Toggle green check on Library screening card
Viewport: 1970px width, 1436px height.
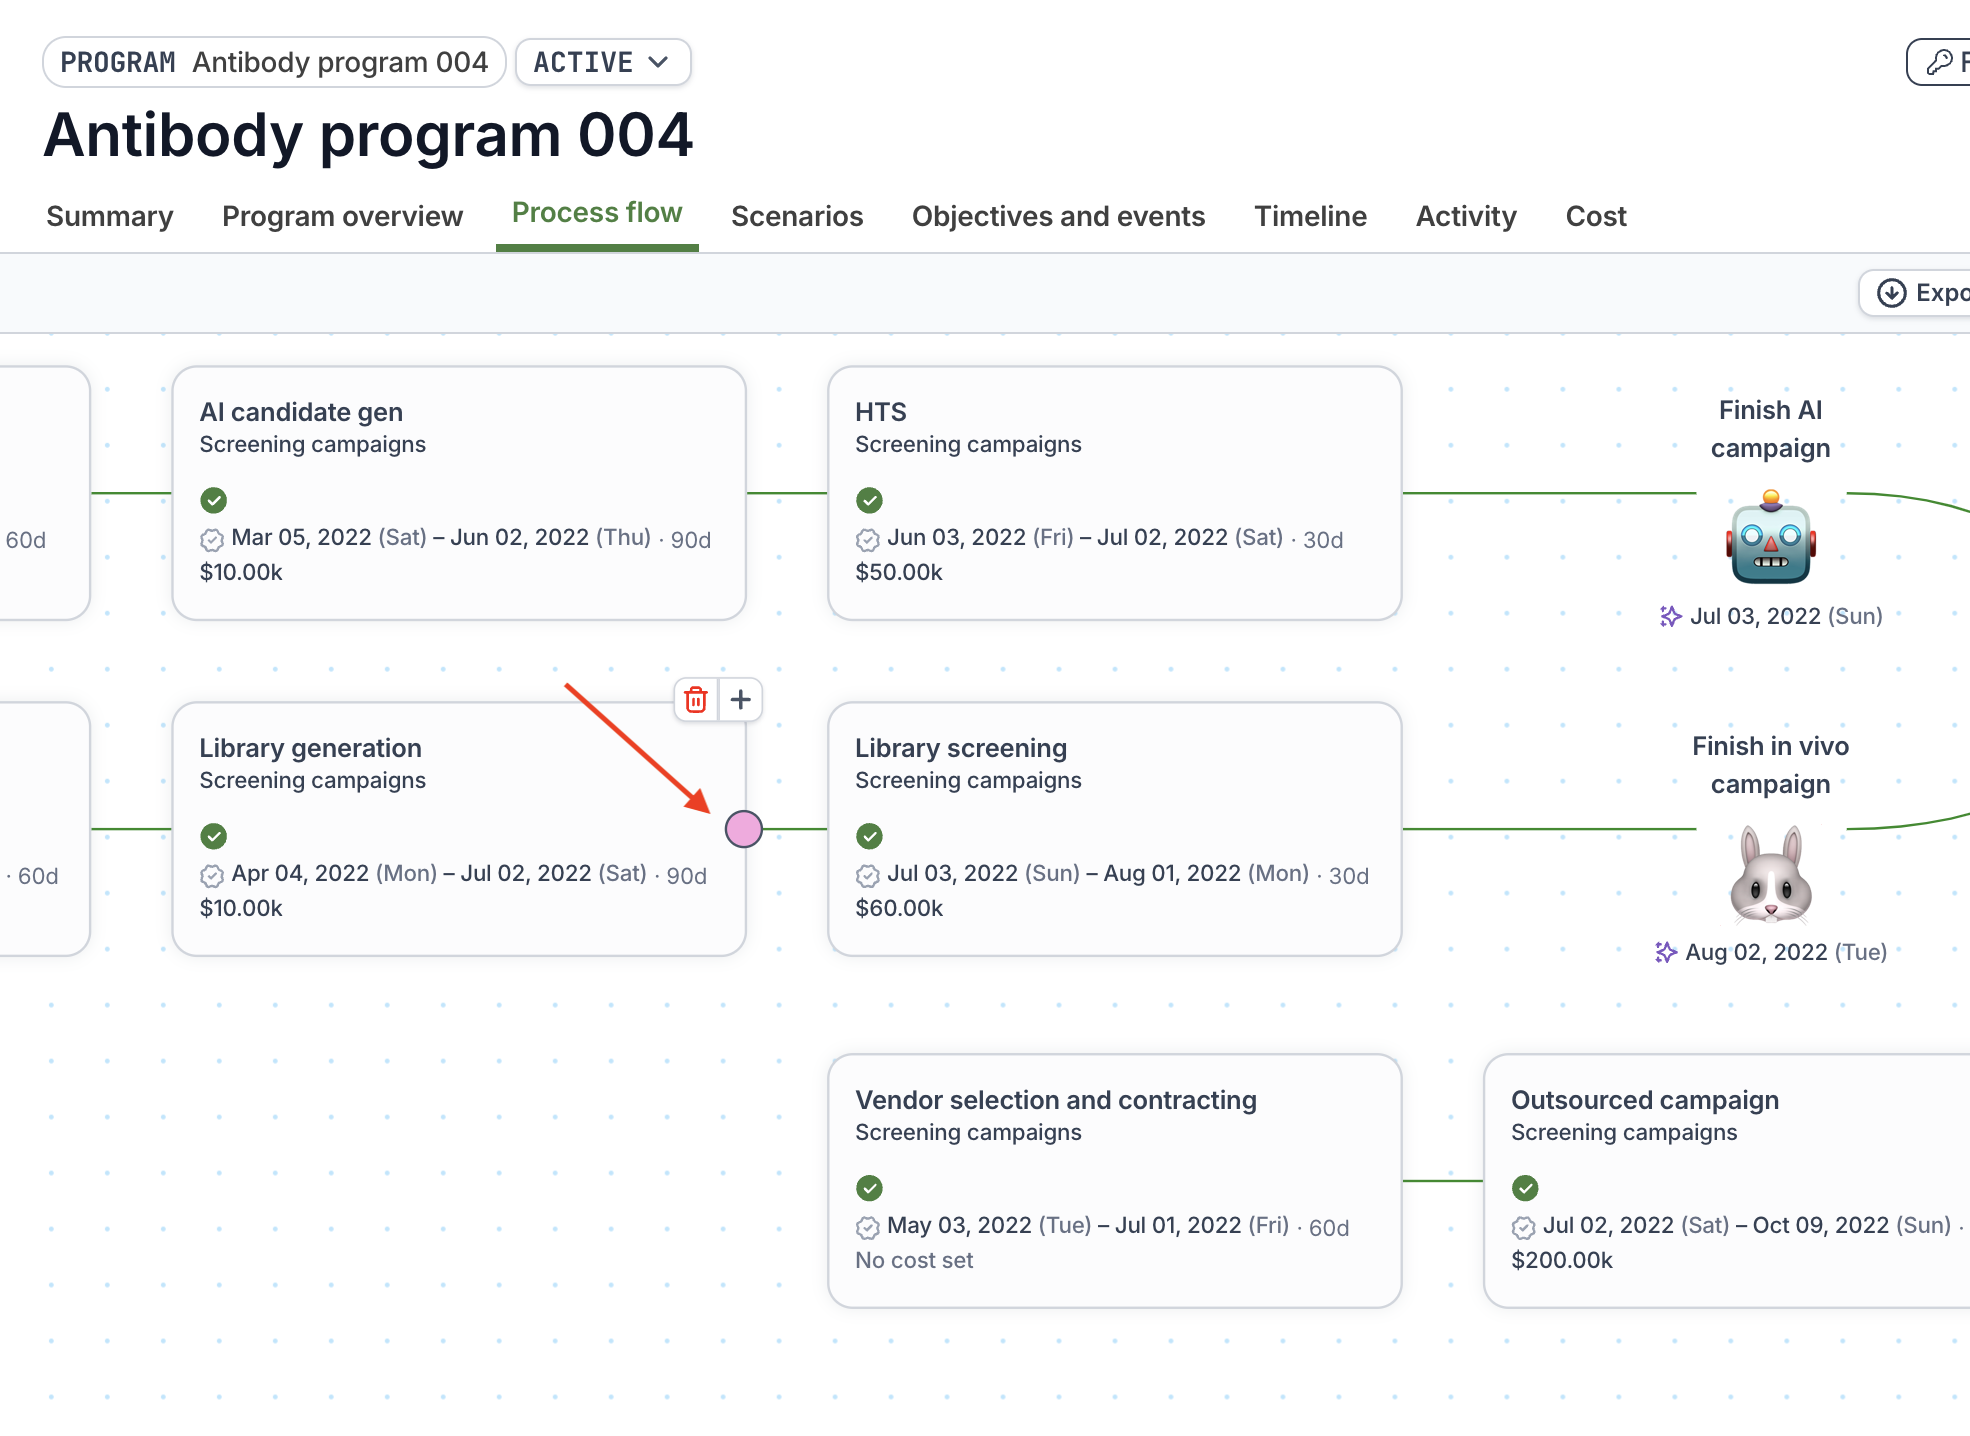tap(870, 836)
